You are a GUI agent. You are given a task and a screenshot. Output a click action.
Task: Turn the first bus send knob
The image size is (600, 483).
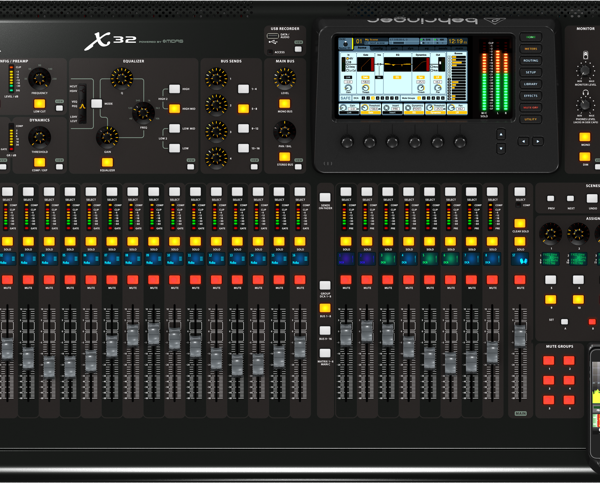click(216, 78)
